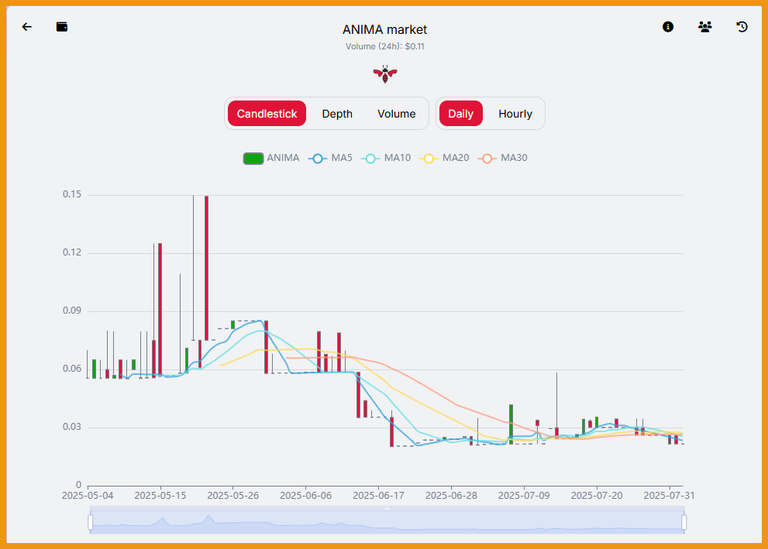Screen dimensions: 768x549
Task: Open the wallet icon
Action: click(x=62, y=27)
